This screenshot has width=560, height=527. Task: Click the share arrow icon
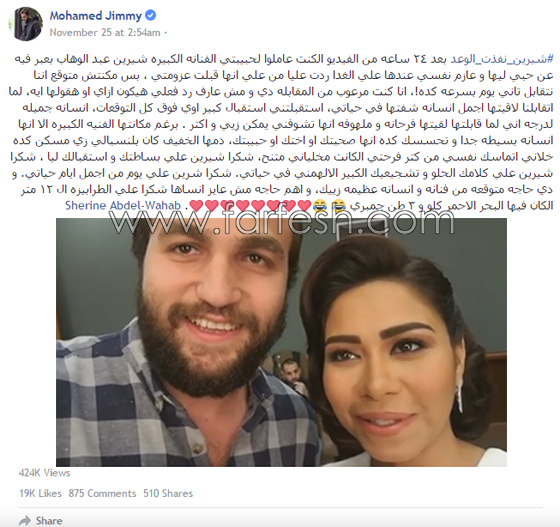coord(25,521)
